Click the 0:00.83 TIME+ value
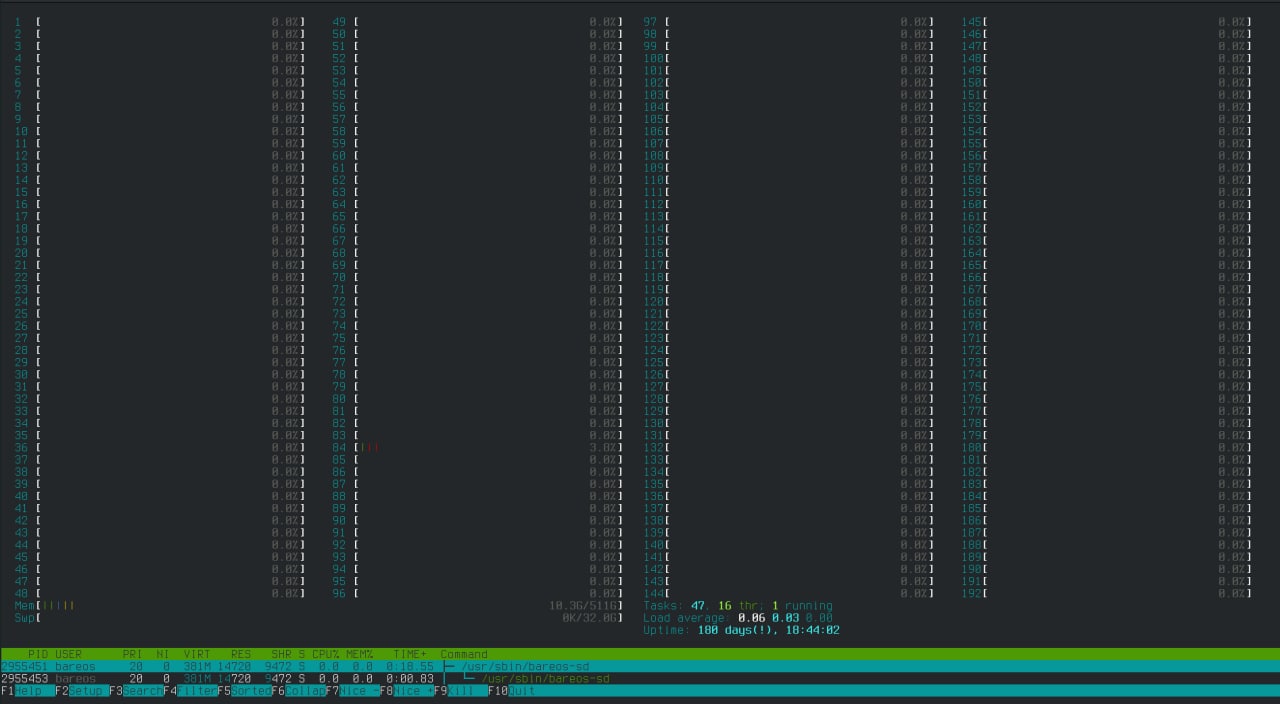Screen dimensions: 1280x704 tap(410, 679)
